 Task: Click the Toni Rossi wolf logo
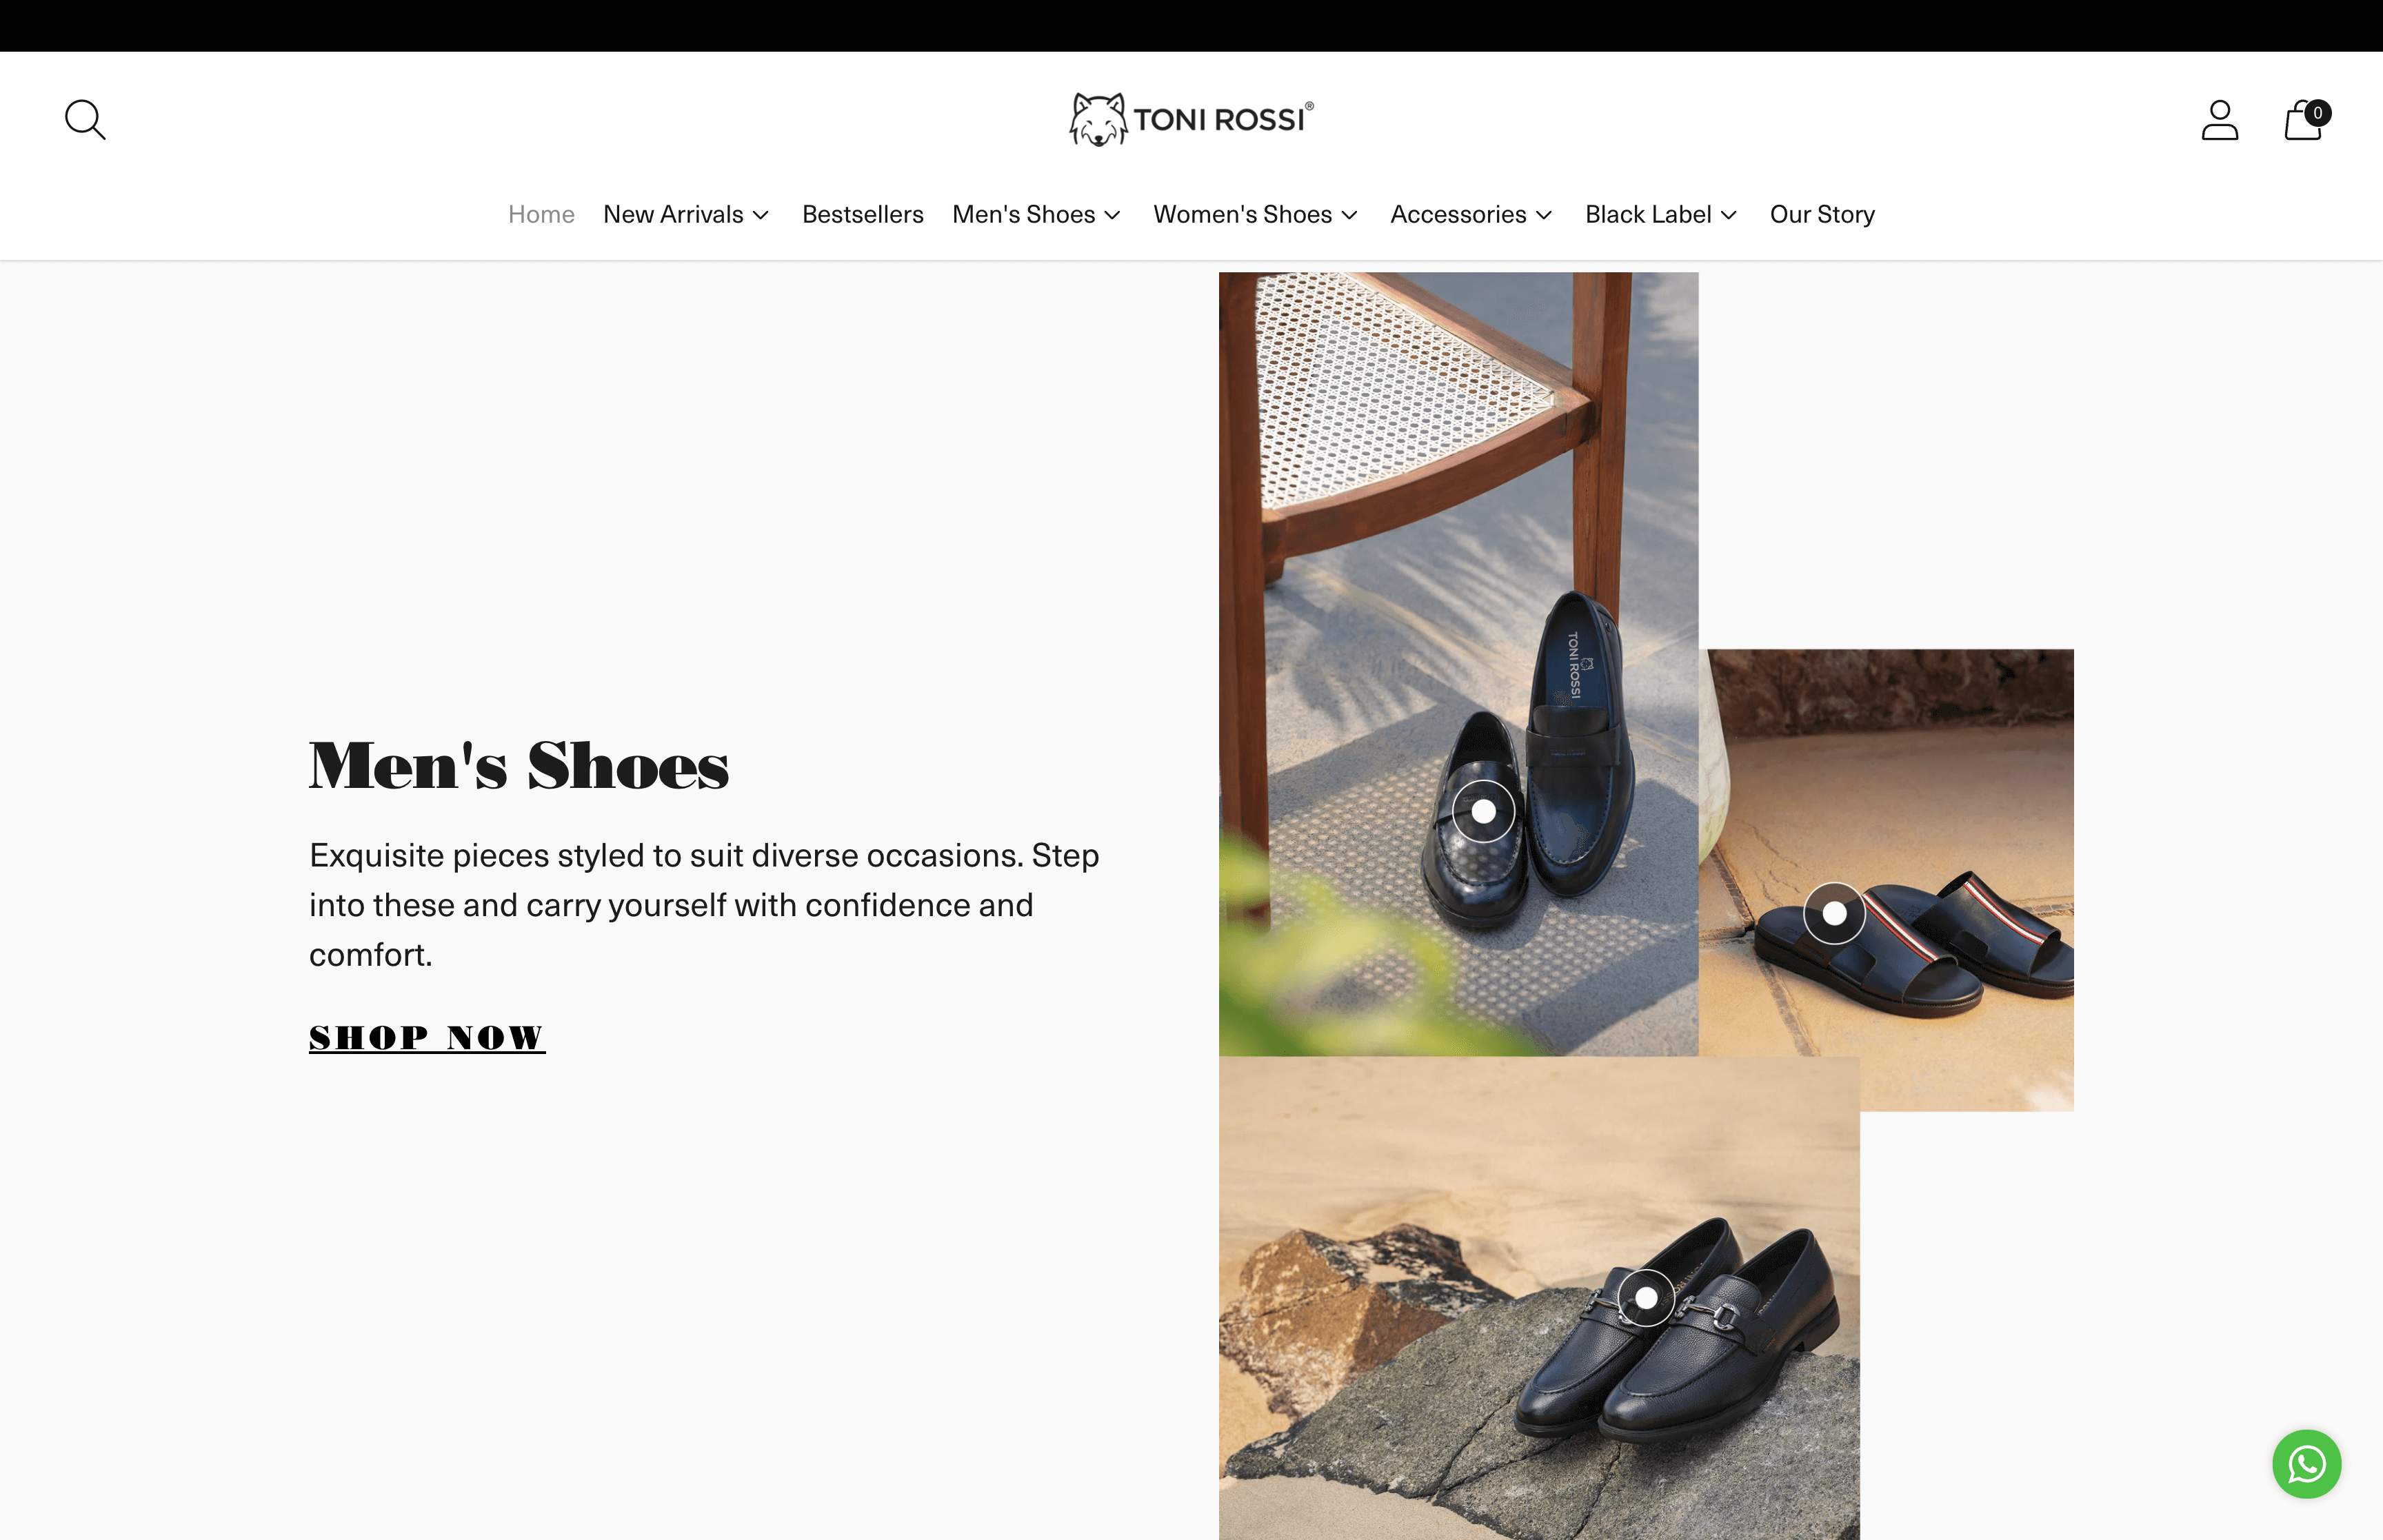(1191, 120)
